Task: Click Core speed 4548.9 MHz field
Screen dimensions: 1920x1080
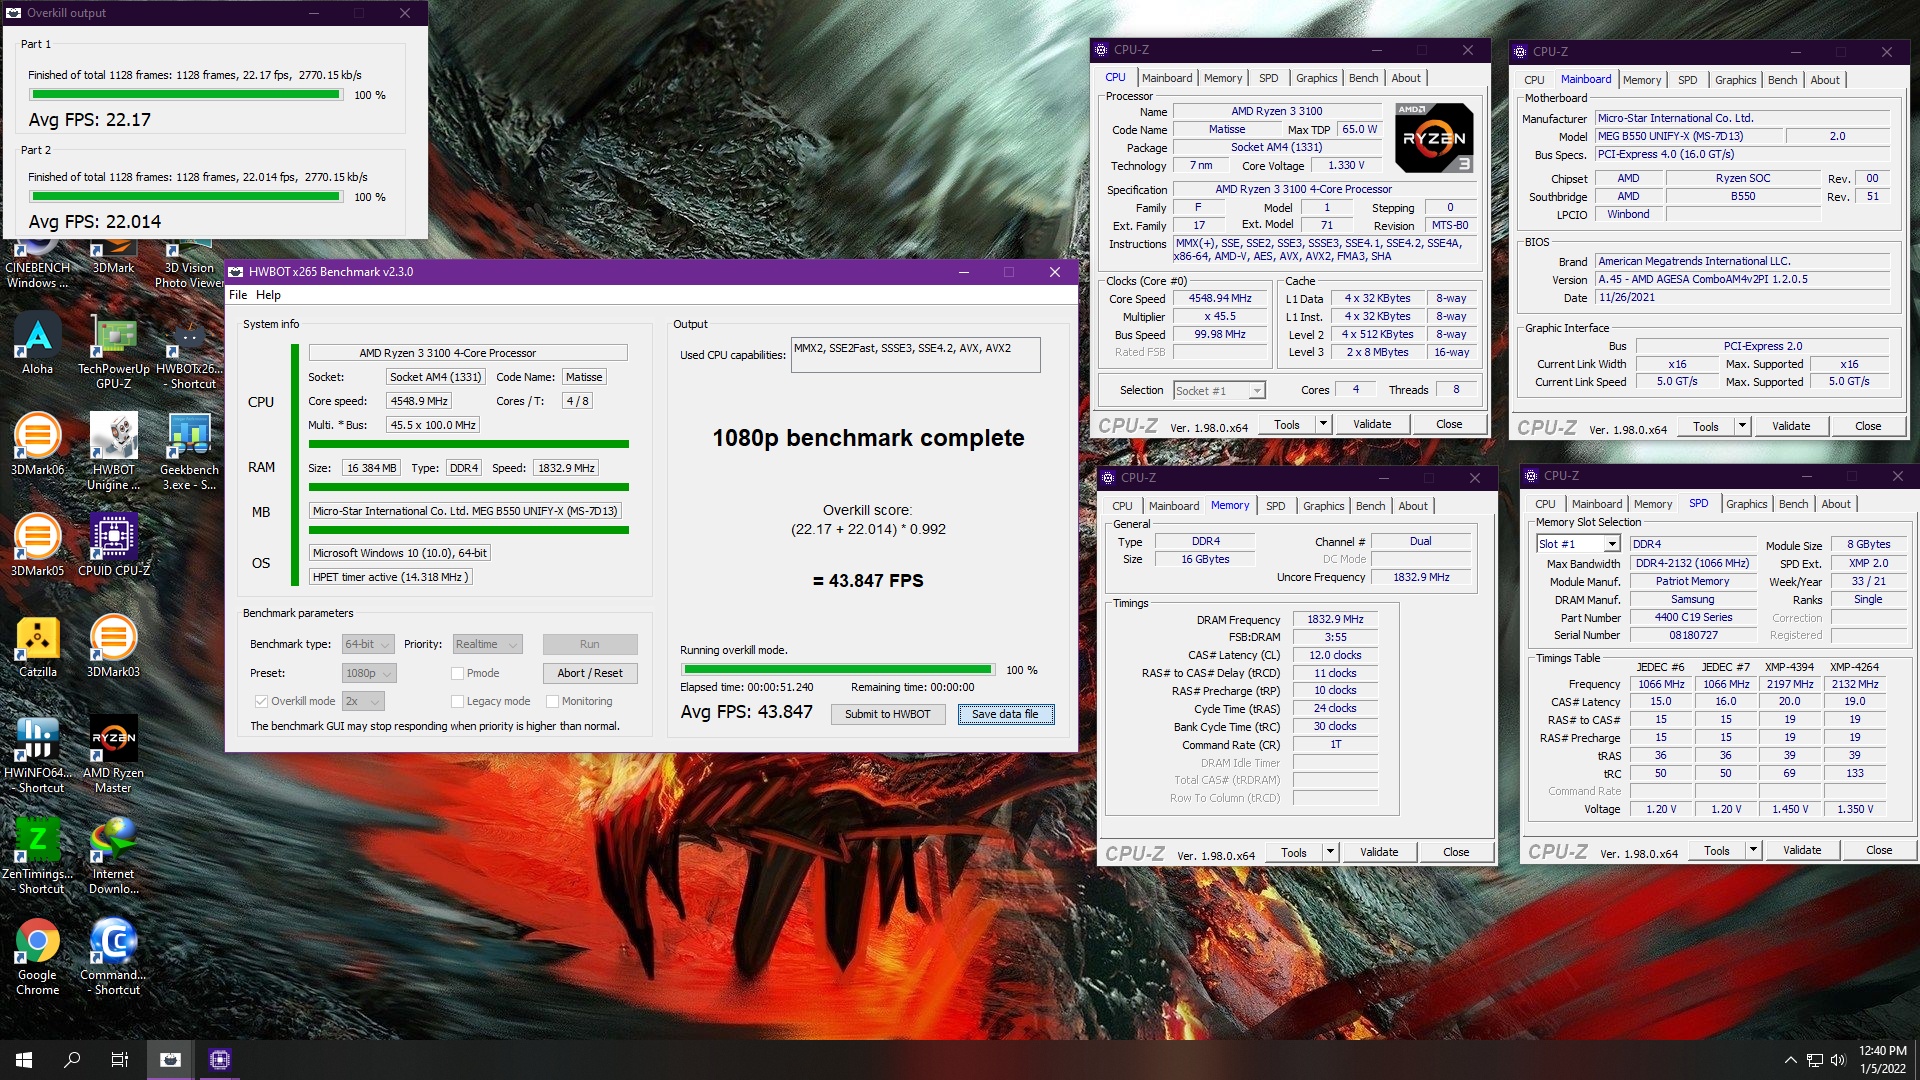Action: tap(418, 401)
